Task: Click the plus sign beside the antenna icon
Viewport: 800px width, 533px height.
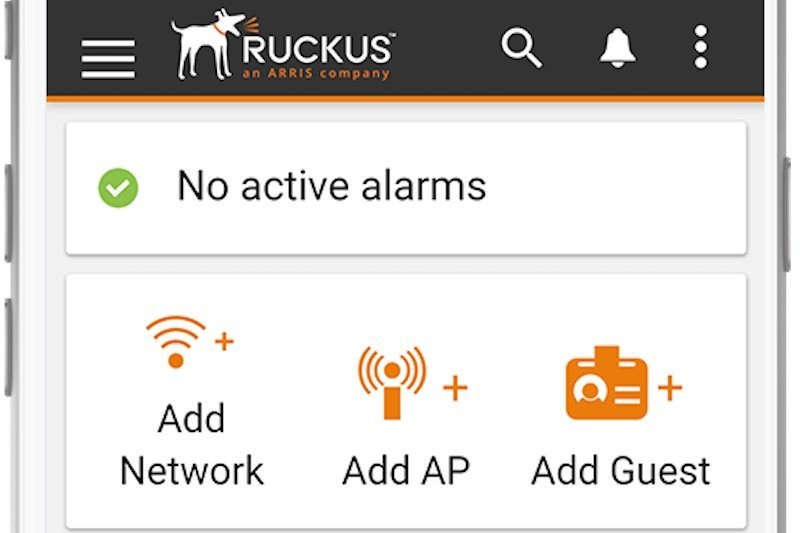Action: pos(455,388)
